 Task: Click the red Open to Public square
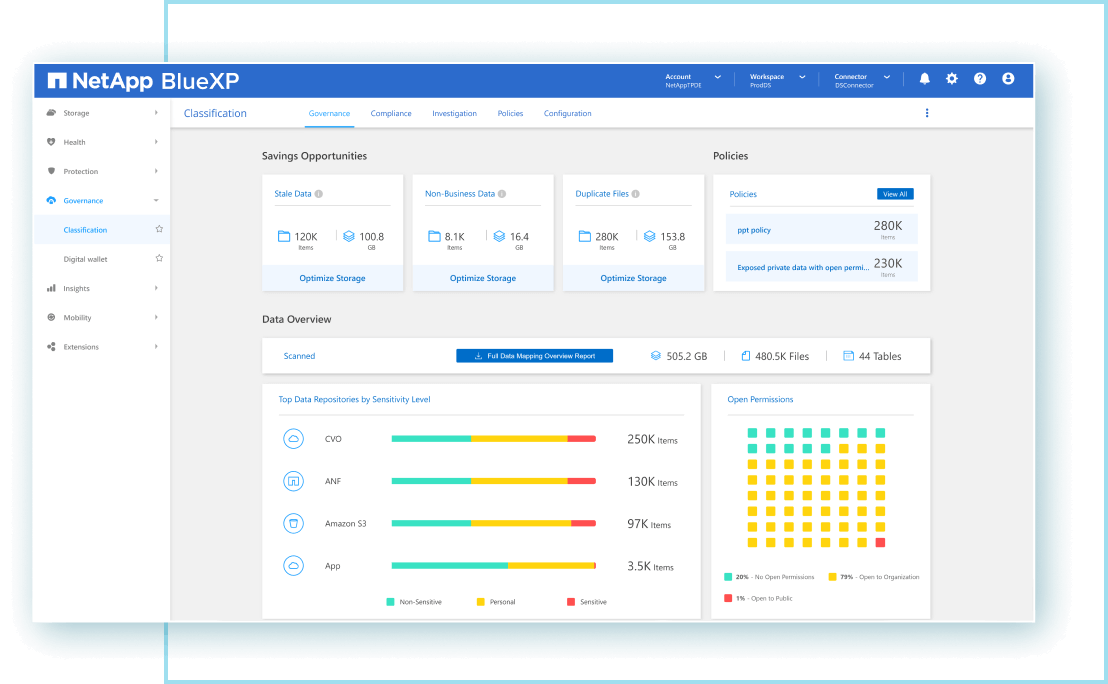pos(880,542)
